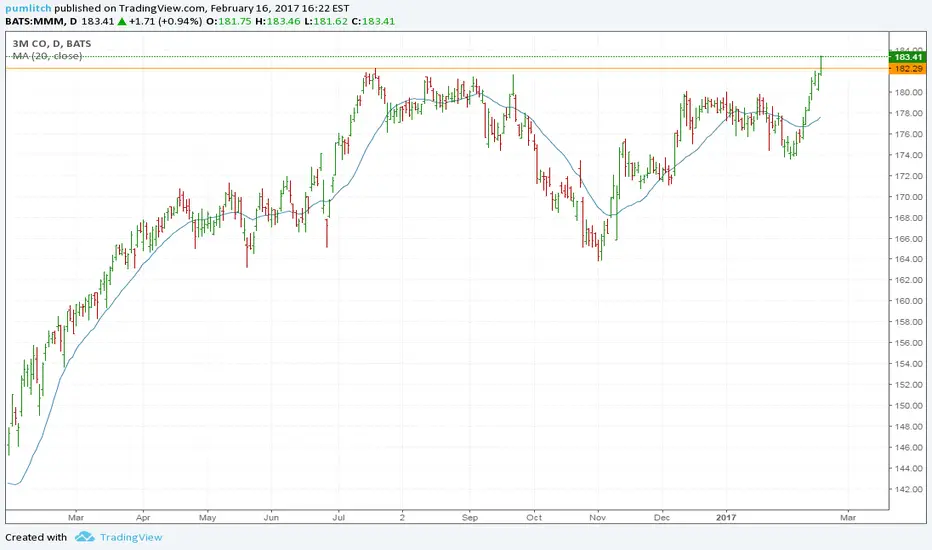
Task: Click the O:181.75 open value
Action: [x=229, y=21]
